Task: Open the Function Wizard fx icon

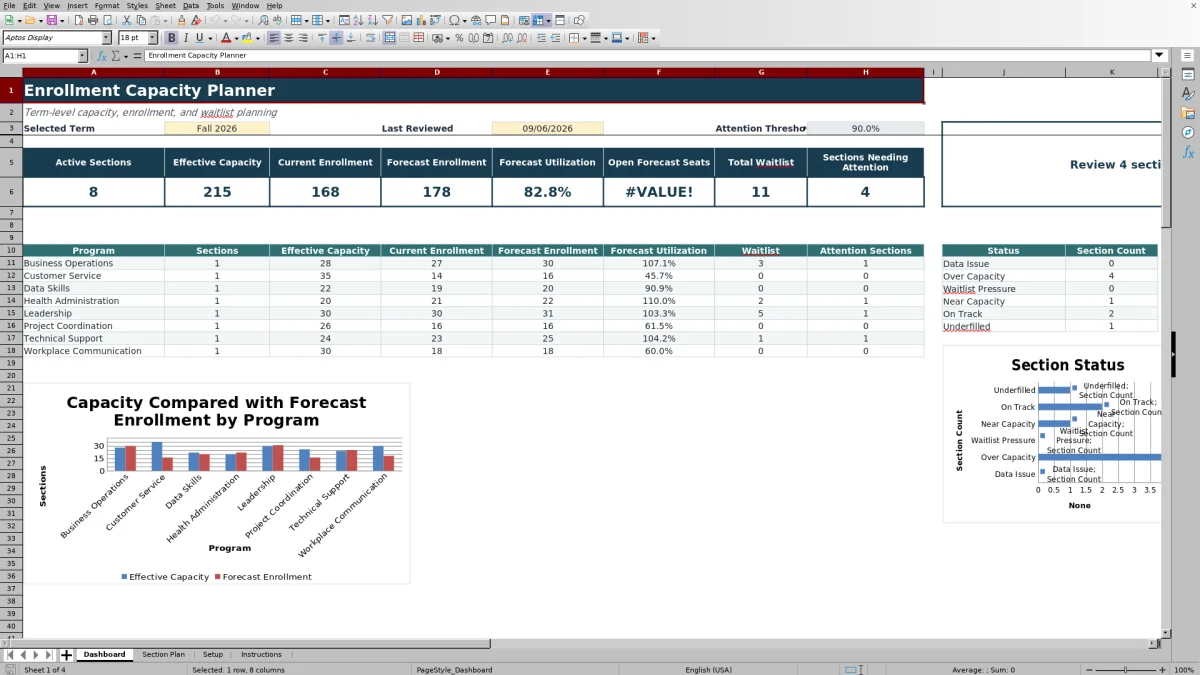Action: pos(101,56)
